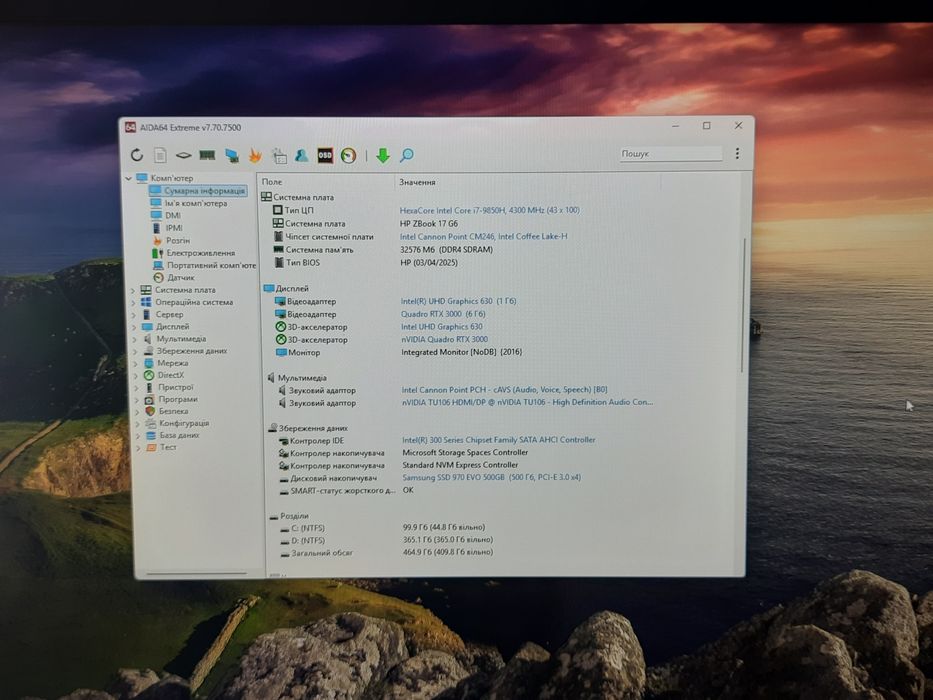Viewport: 933px width, 700px height.
Task: Expand the Мультимедіа tree node
Action: 134,339
